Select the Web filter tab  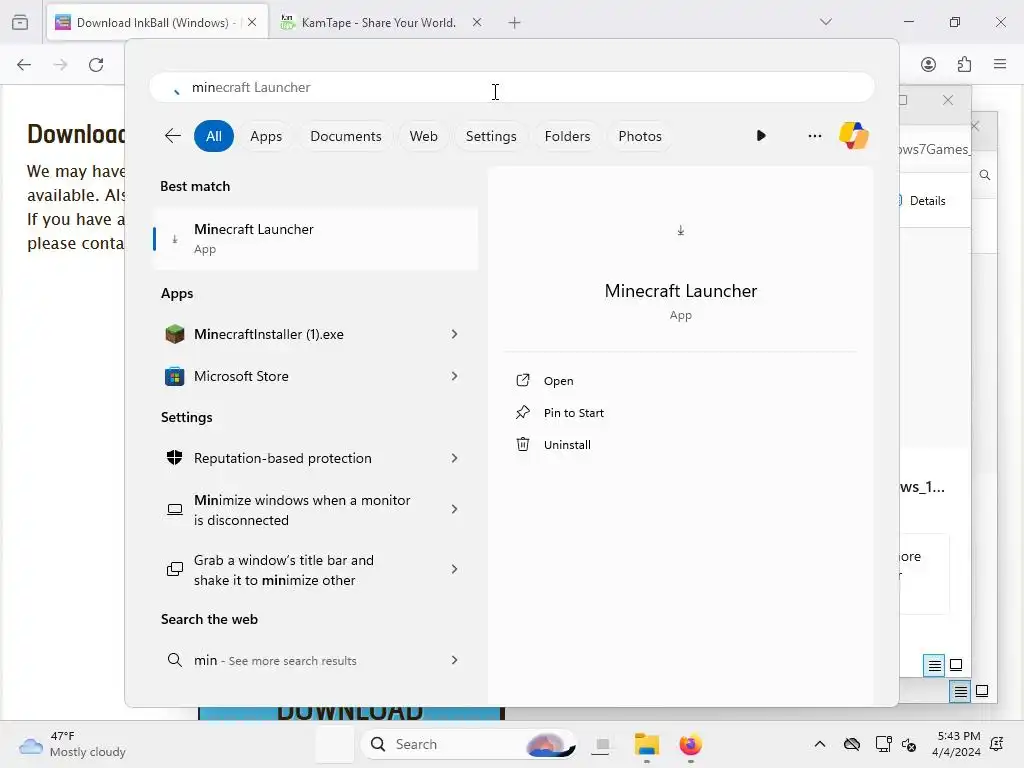(x=423, y=136)
